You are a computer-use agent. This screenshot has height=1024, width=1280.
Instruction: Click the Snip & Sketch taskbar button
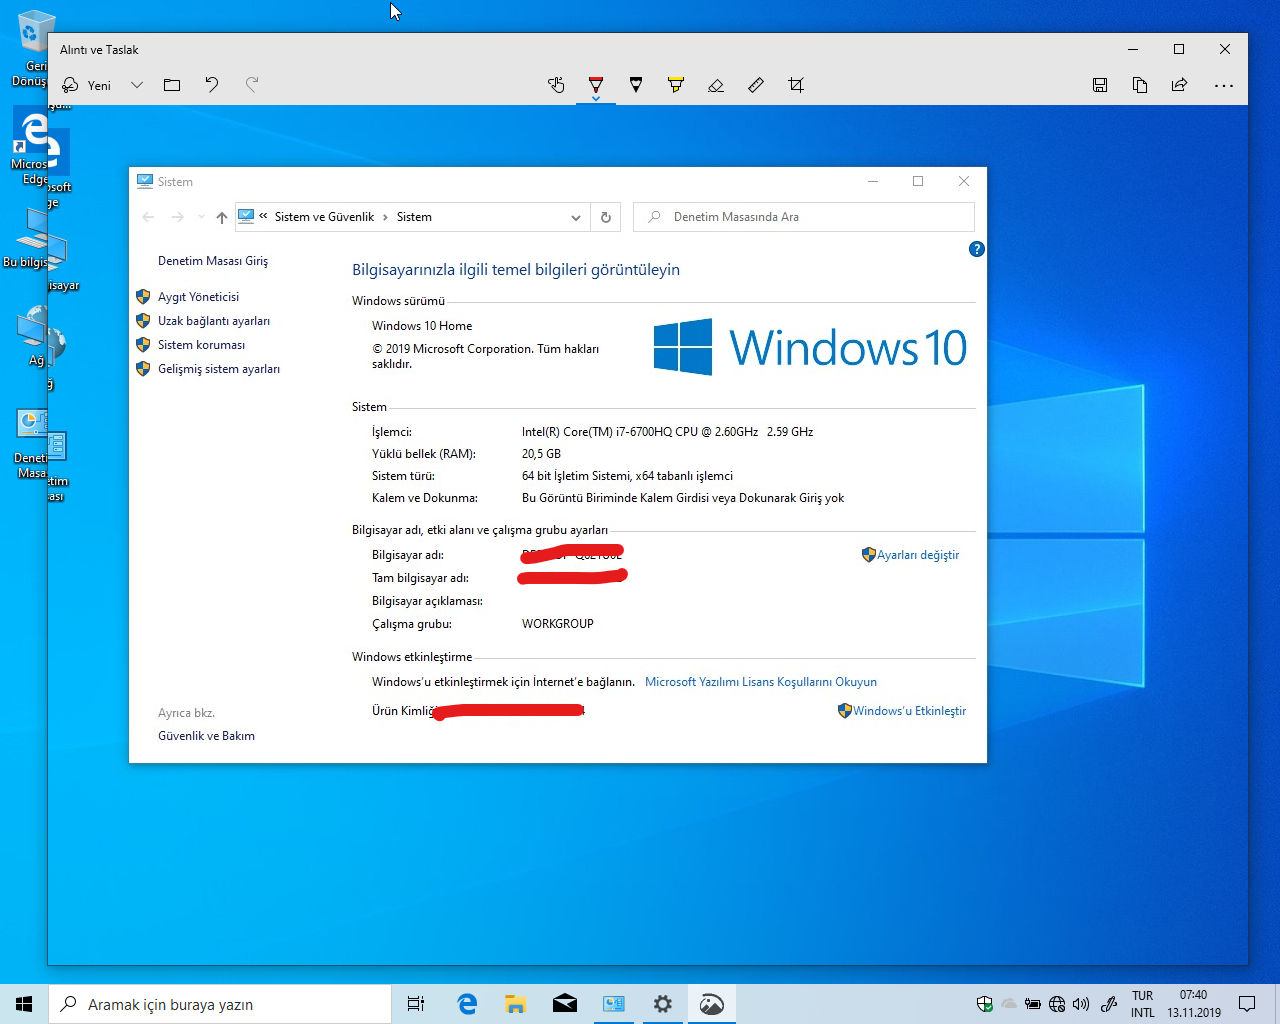point(712,1004)
